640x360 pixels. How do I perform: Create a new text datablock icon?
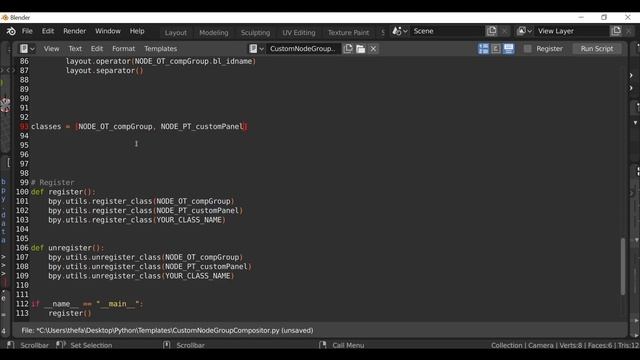click(x=348, y=49)
